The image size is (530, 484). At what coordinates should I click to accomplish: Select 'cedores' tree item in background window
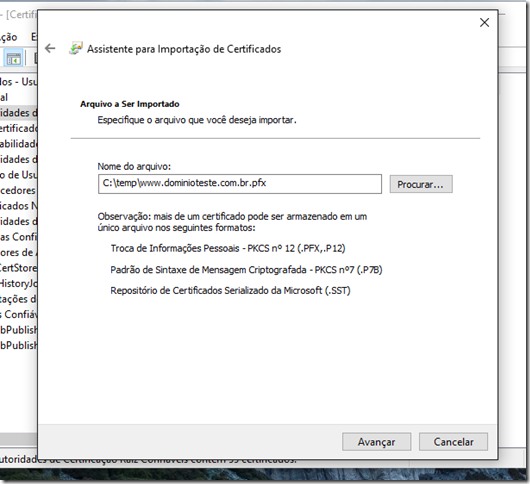coord(18,190)
